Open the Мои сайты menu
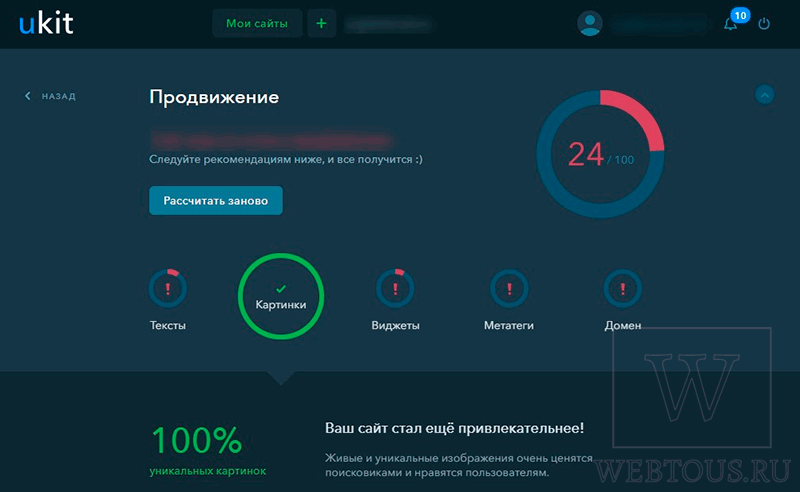This screenshot has height=492, width=800. coord(257,23)
